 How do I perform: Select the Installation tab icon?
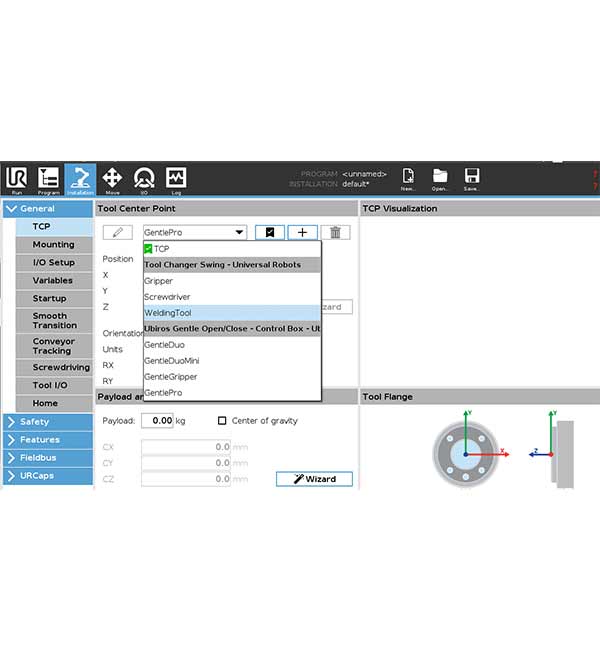click(80, 179)
